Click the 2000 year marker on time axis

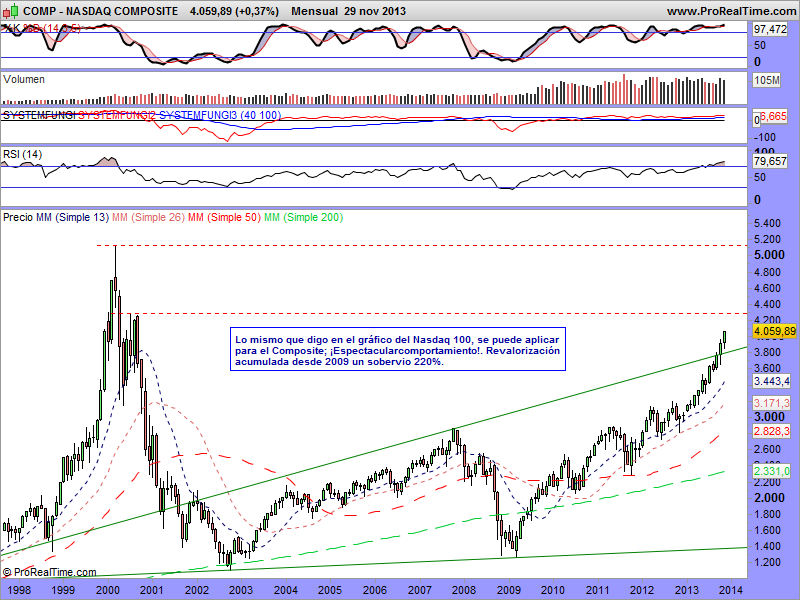click(107, 591)
